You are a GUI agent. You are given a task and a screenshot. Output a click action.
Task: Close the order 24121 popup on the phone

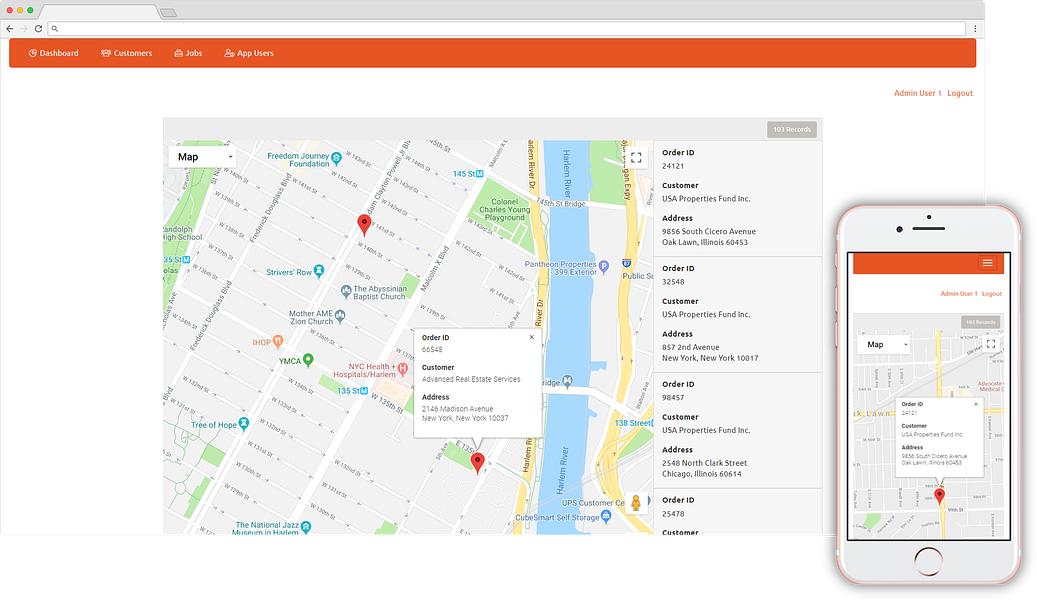click(975, 404)
